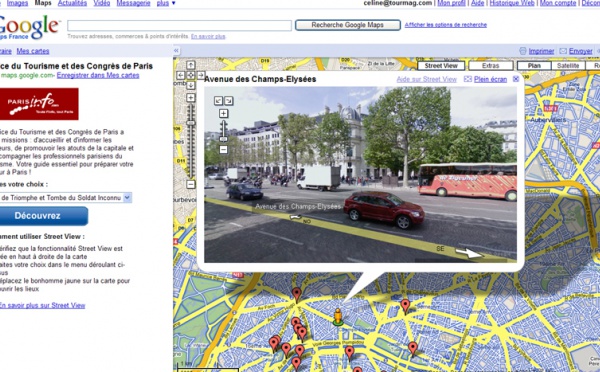Click the blue Découvrez button
600x372 pixels.
(43, 216)
